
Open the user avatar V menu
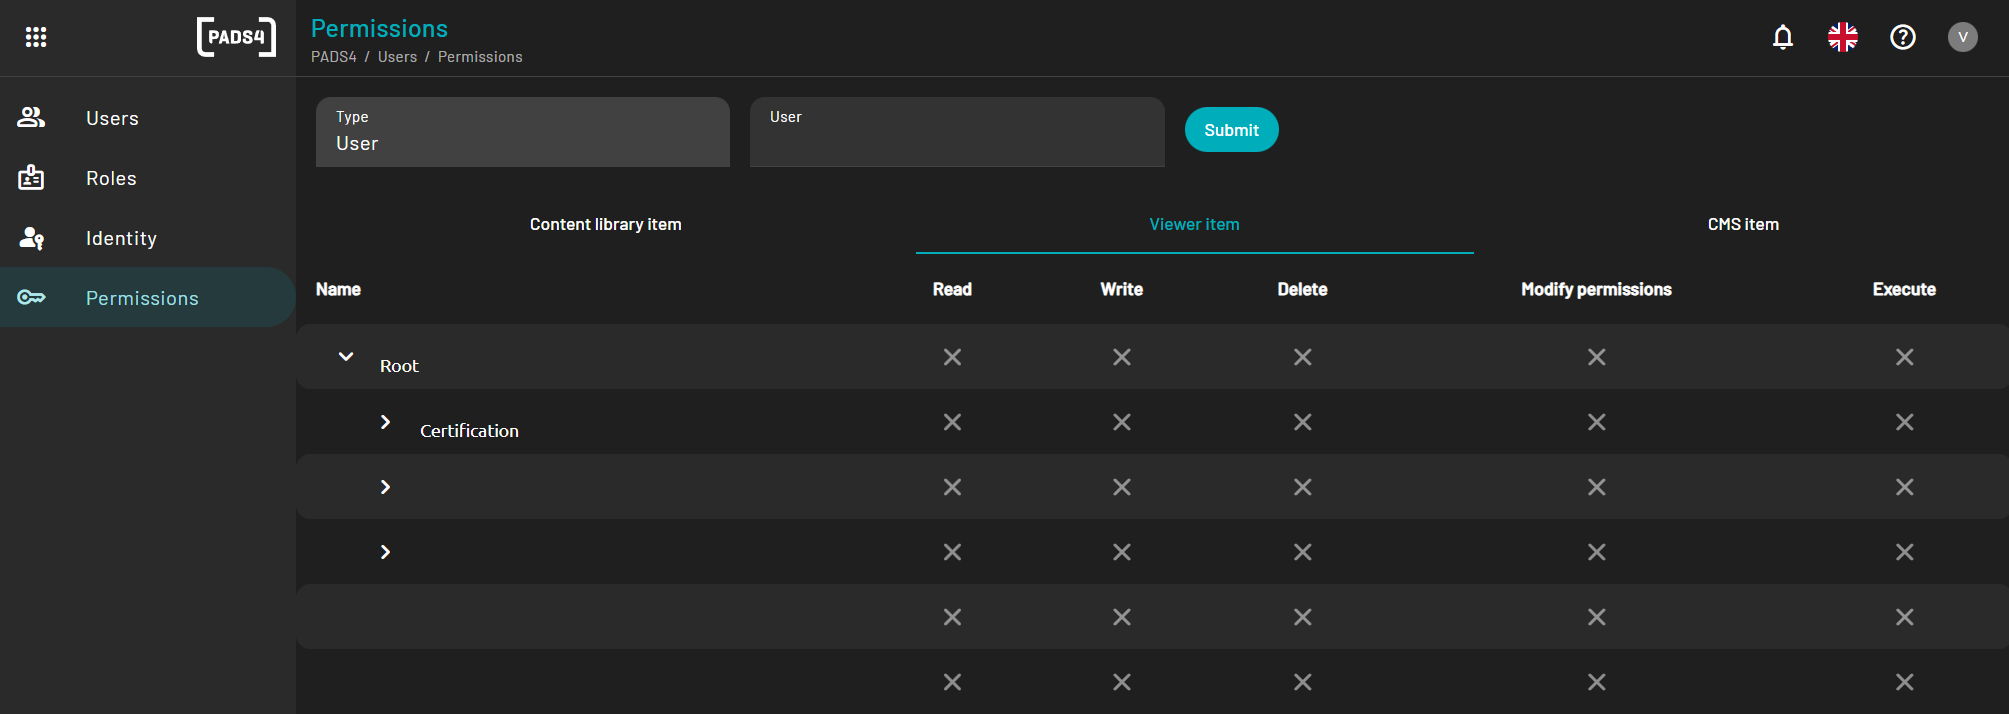(x=1963, y=37)
